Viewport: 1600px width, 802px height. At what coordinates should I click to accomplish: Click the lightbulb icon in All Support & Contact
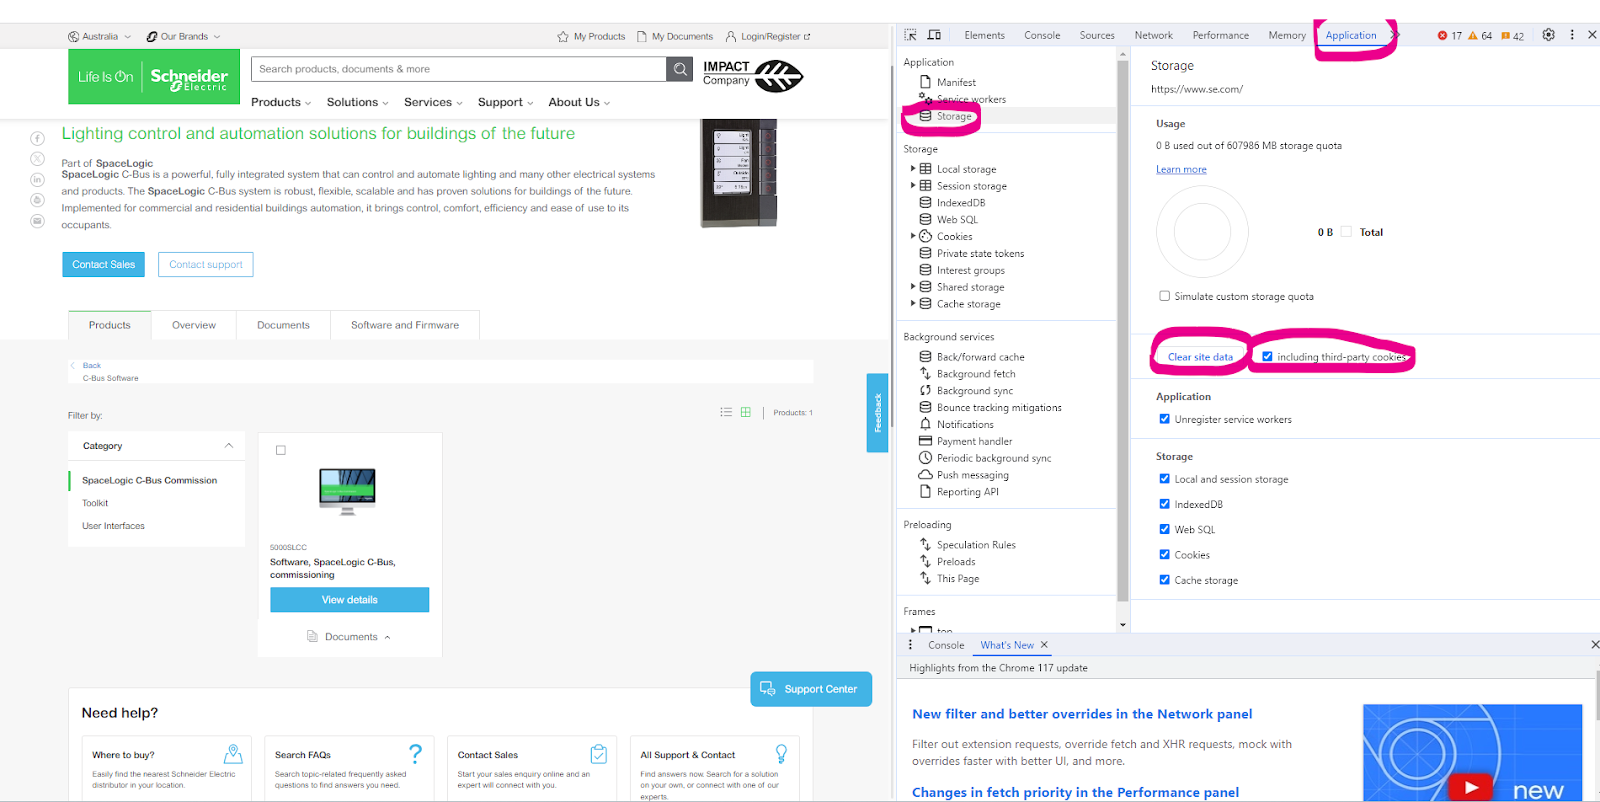click(x=781, y=754)
